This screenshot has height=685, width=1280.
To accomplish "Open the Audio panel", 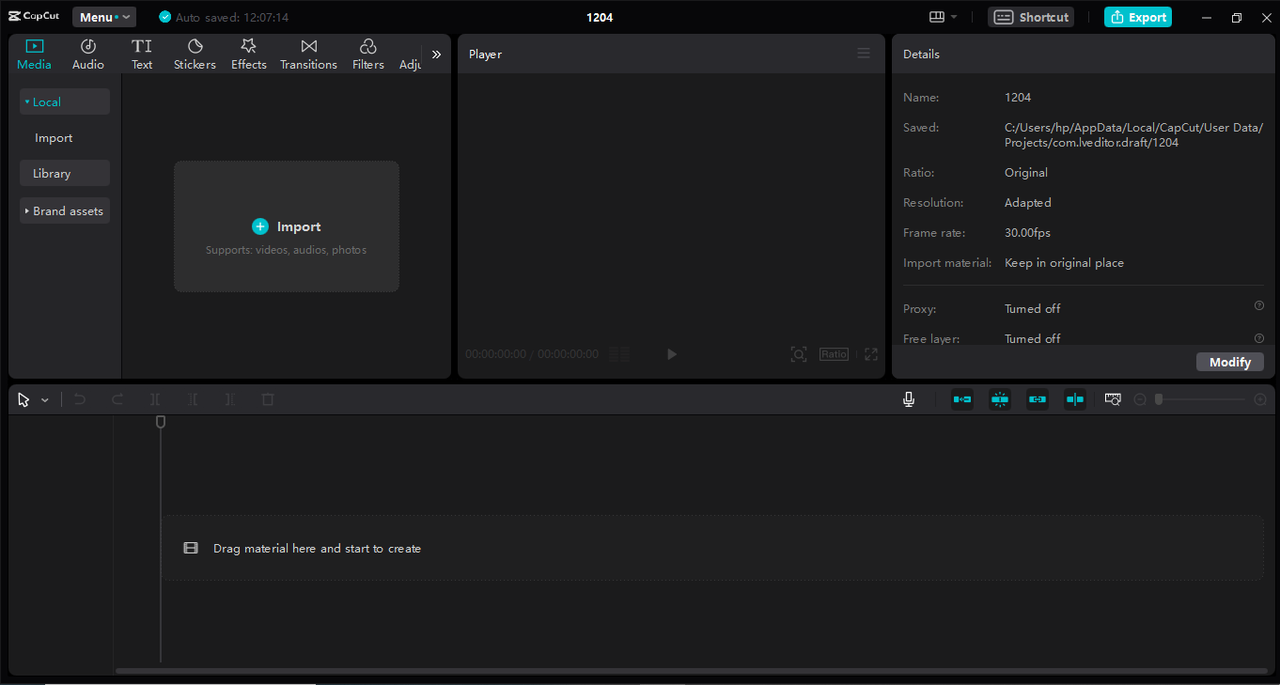I will click(x=88, y=54).
